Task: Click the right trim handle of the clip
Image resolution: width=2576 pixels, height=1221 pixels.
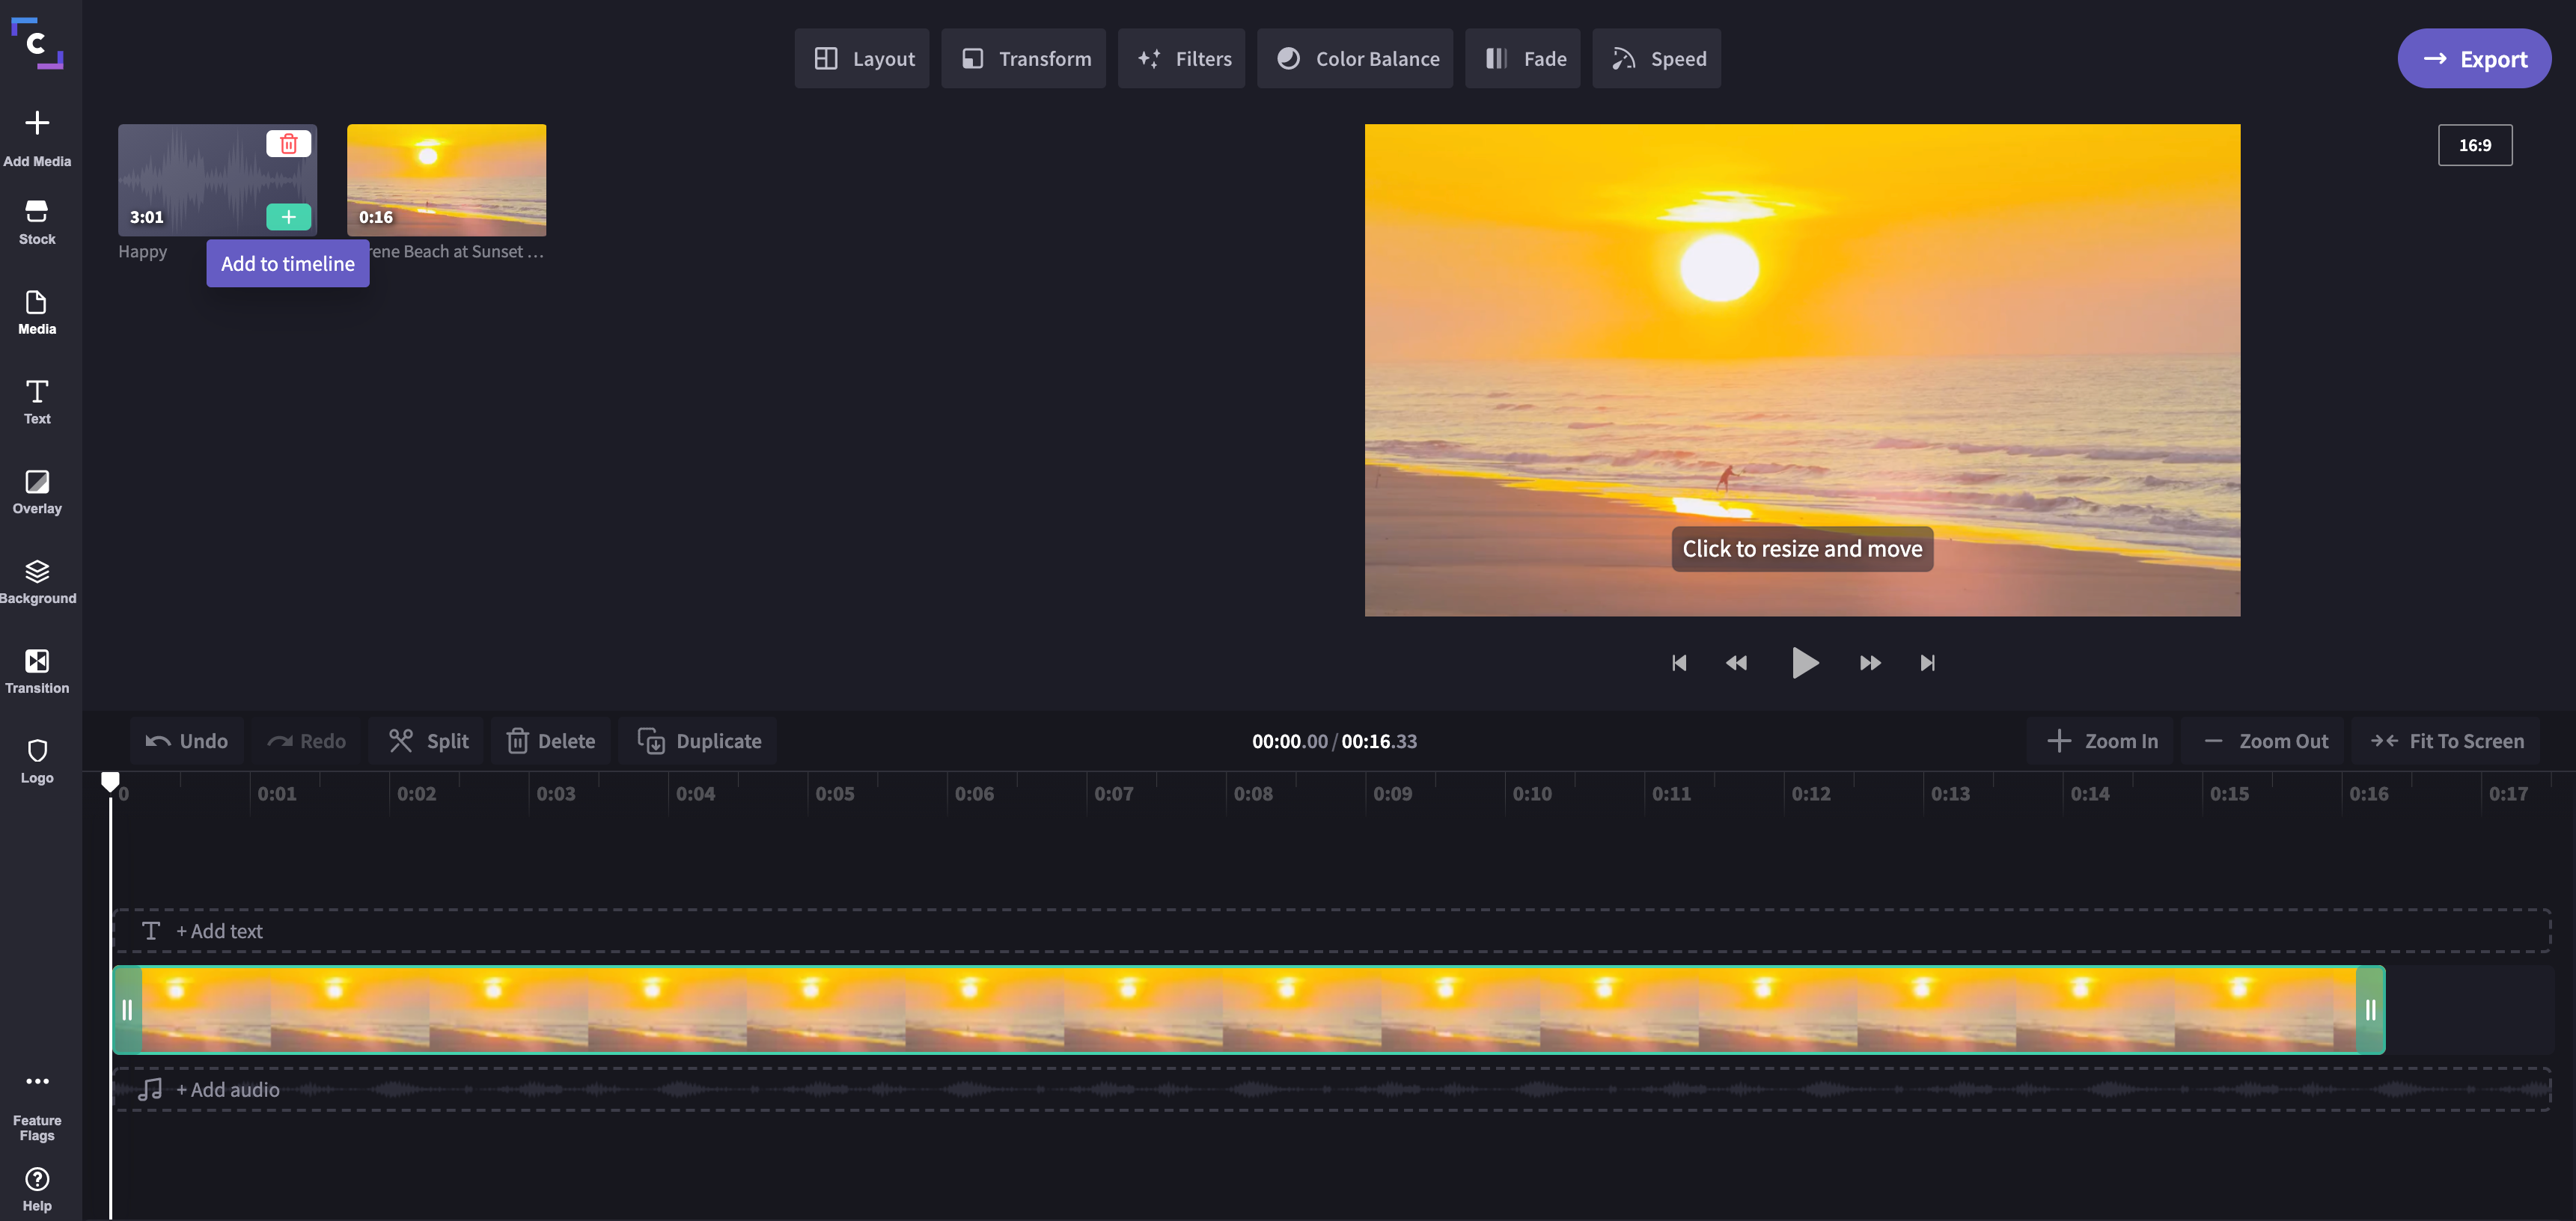Action: (x=2370, y=1010)
